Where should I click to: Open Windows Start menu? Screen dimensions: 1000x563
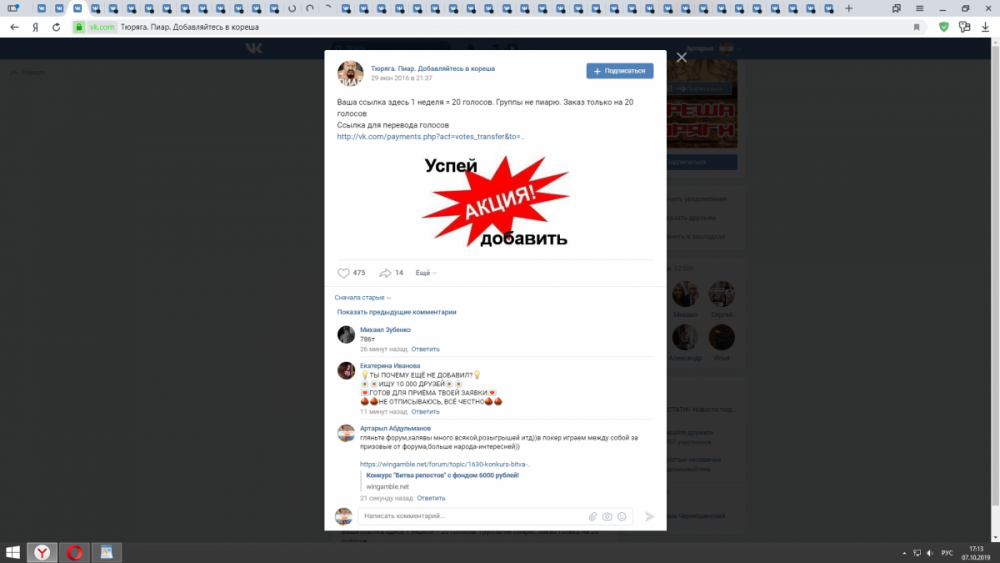pyautogui.click(x=13, y=552)
